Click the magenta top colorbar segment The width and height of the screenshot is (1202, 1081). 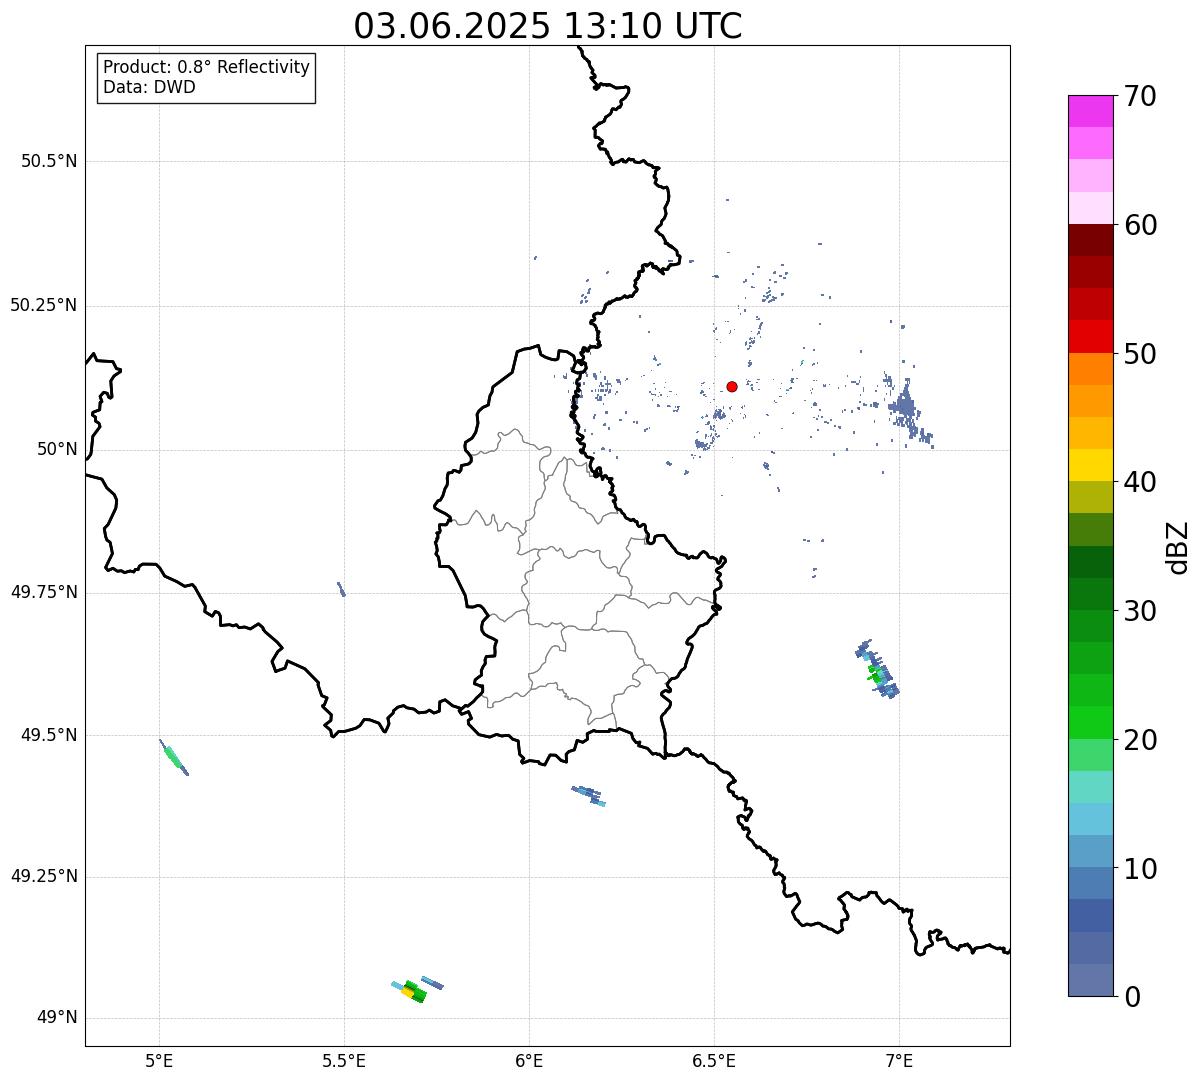coord(1091,111)
